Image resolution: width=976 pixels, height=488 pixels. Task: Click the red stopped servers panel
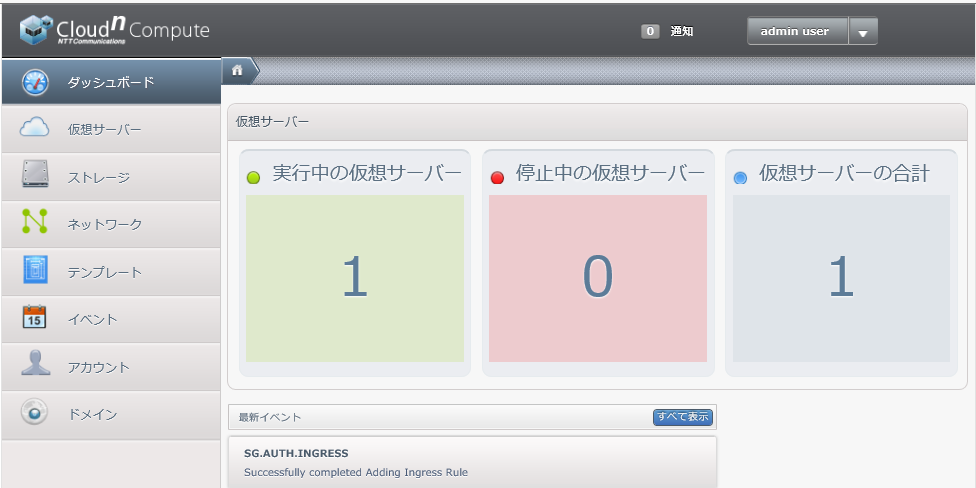click(598, 278)
